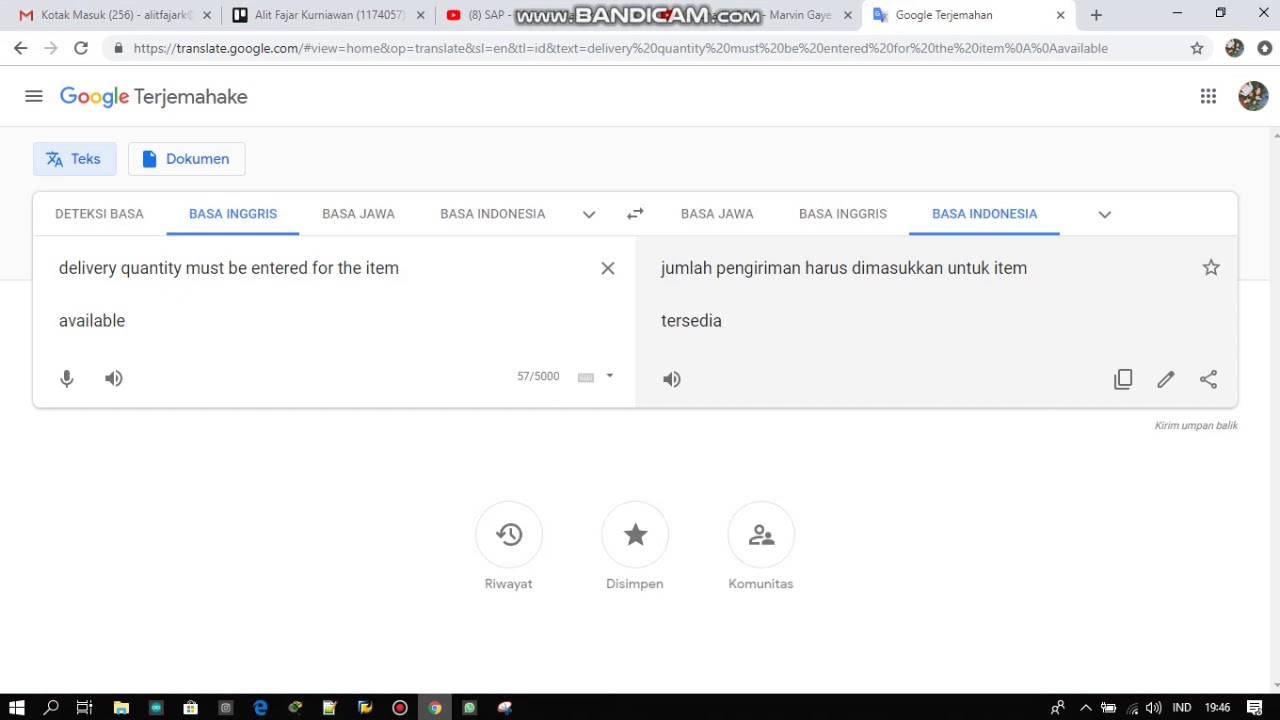Open the Google apps grid
The image size is (1280, 720).
(1208, 96)
